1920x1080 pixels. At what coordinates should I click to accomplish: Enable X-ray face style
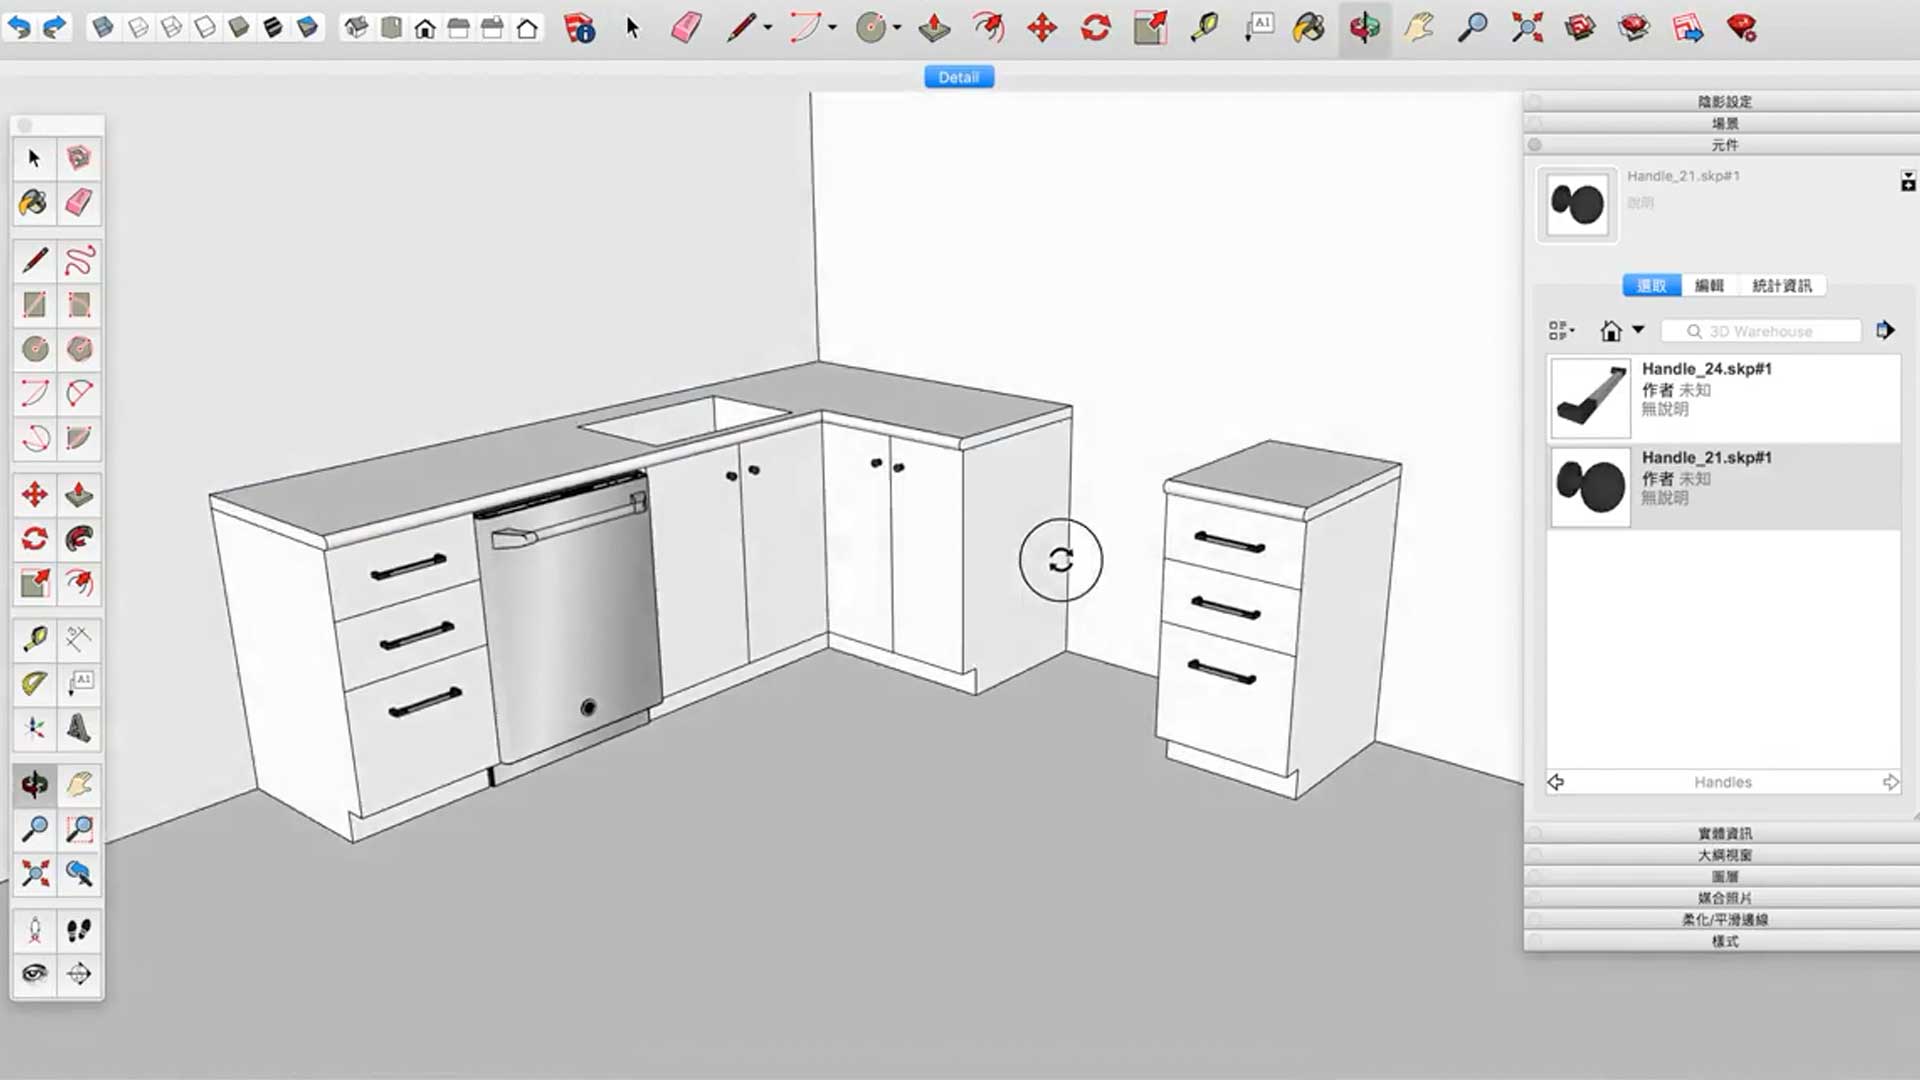[x=102, y=28]
